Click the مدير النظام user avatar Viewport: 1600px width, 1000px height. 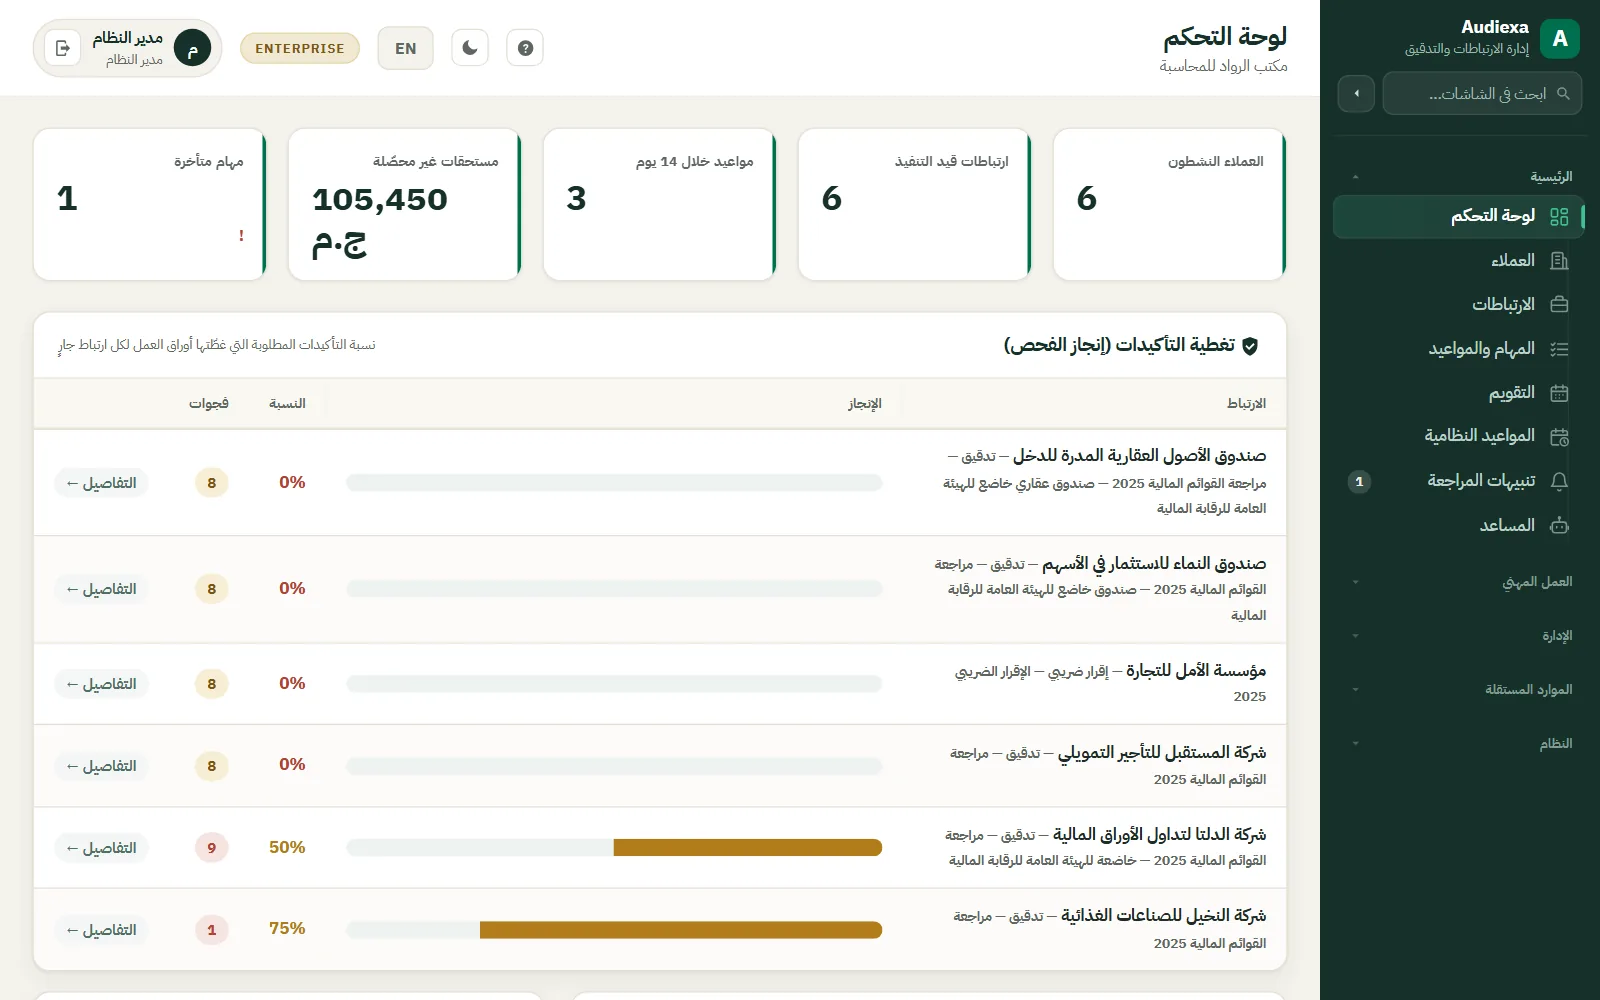point(192,48)
